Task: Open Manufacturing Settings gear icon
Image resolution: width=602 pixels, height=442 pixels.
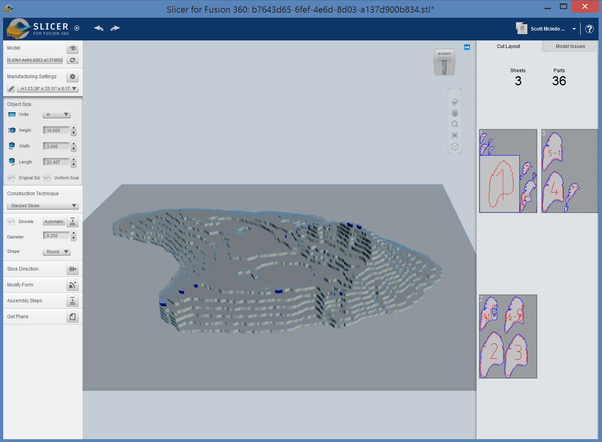Action: (72, 76)
